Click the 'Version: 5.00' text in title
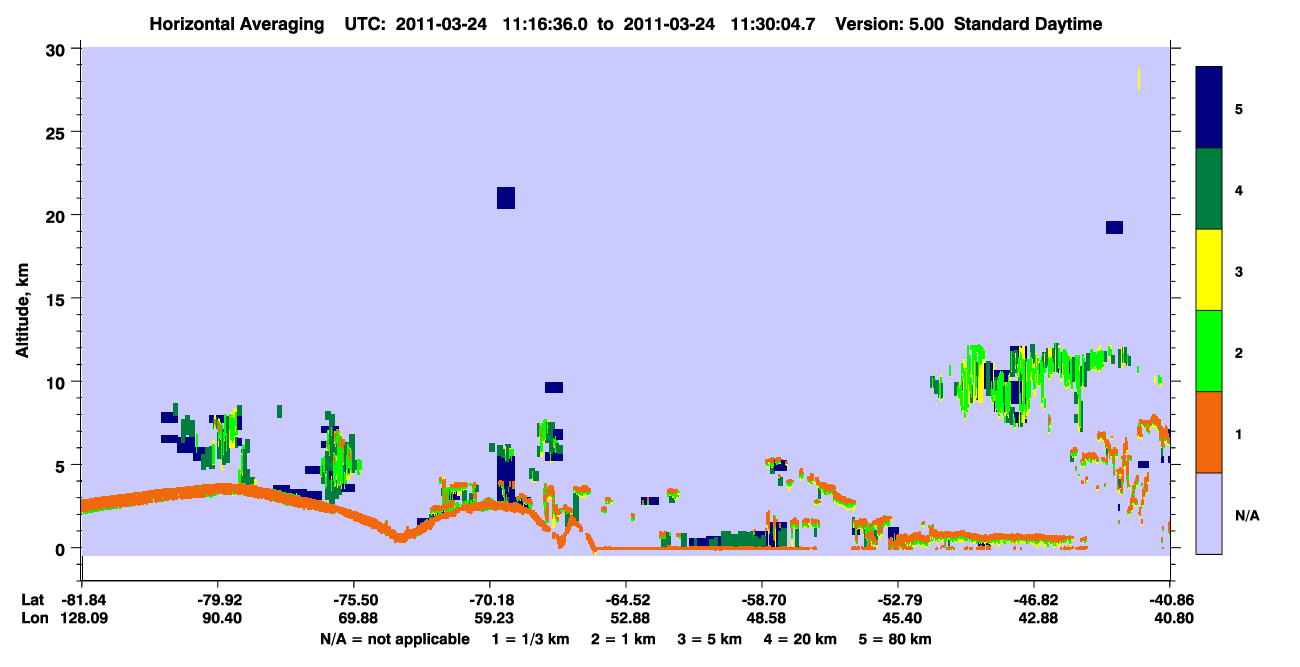Viewport: 1300px width, 667px height. click(889, 24)
